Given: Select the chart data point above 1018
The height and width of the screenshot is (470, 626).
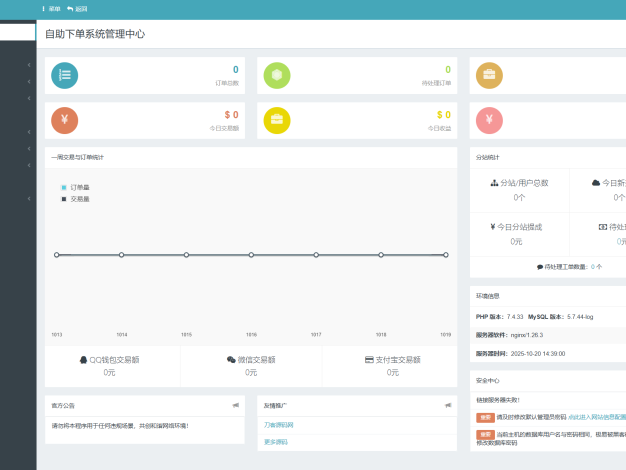Looking at the screenshot, I should pyautogui.click(x=381, y=255).
